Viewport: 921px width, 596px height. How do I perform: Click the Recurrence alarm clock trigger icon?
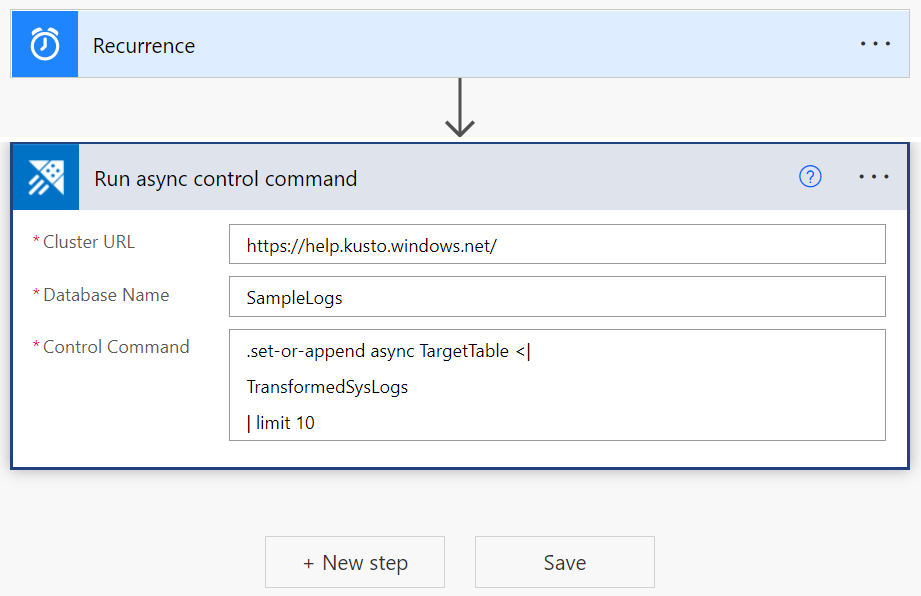coord(44,43)
